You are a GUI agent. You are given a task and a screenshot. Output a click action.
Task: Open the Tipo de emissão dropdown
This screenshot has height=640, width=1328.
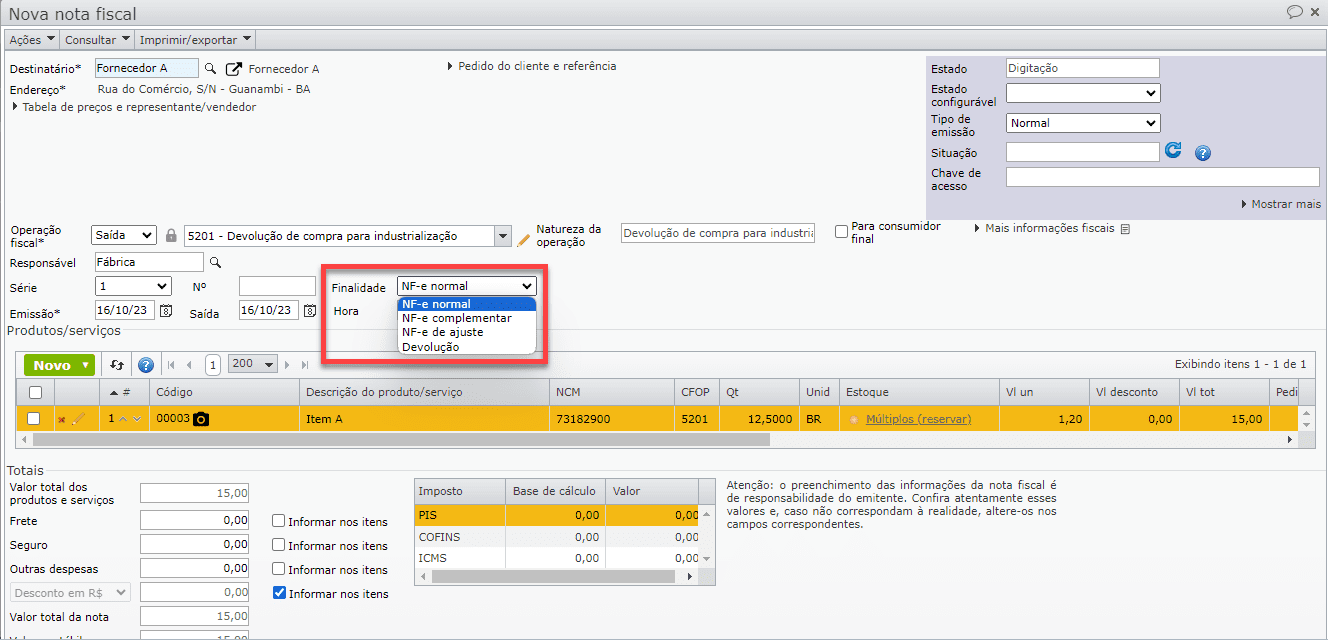pyautogui.click(x=1083, y=123)
